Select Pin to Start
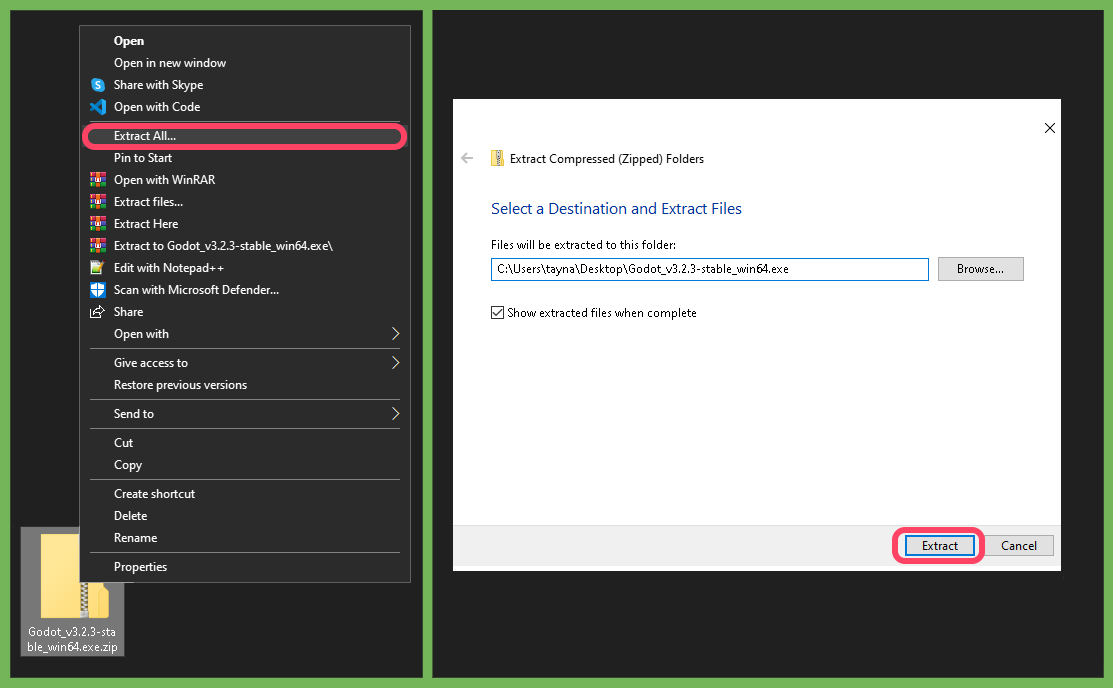The width and height of the screenshot is (1113, 688). 245,158
